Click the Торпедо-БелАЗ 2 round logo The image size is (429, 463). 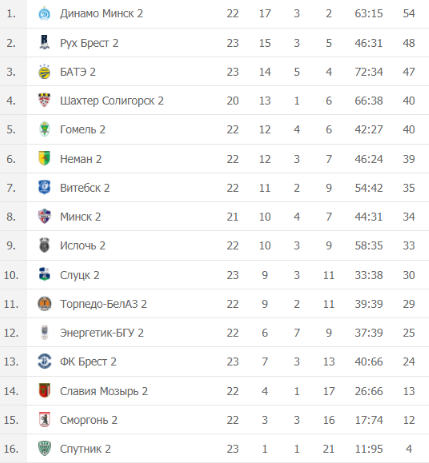click(44, 304)
